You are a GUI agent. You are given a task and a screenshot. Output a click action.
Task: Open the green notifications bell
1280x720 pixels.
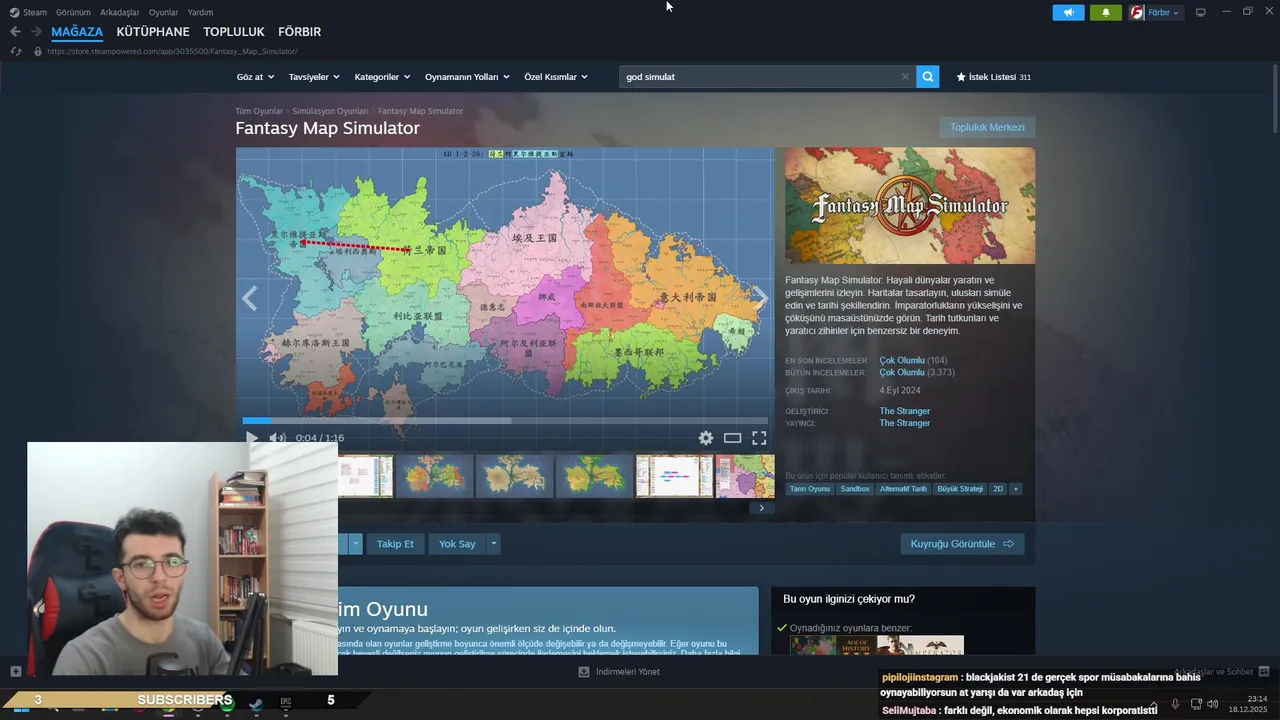point(1105,12)
